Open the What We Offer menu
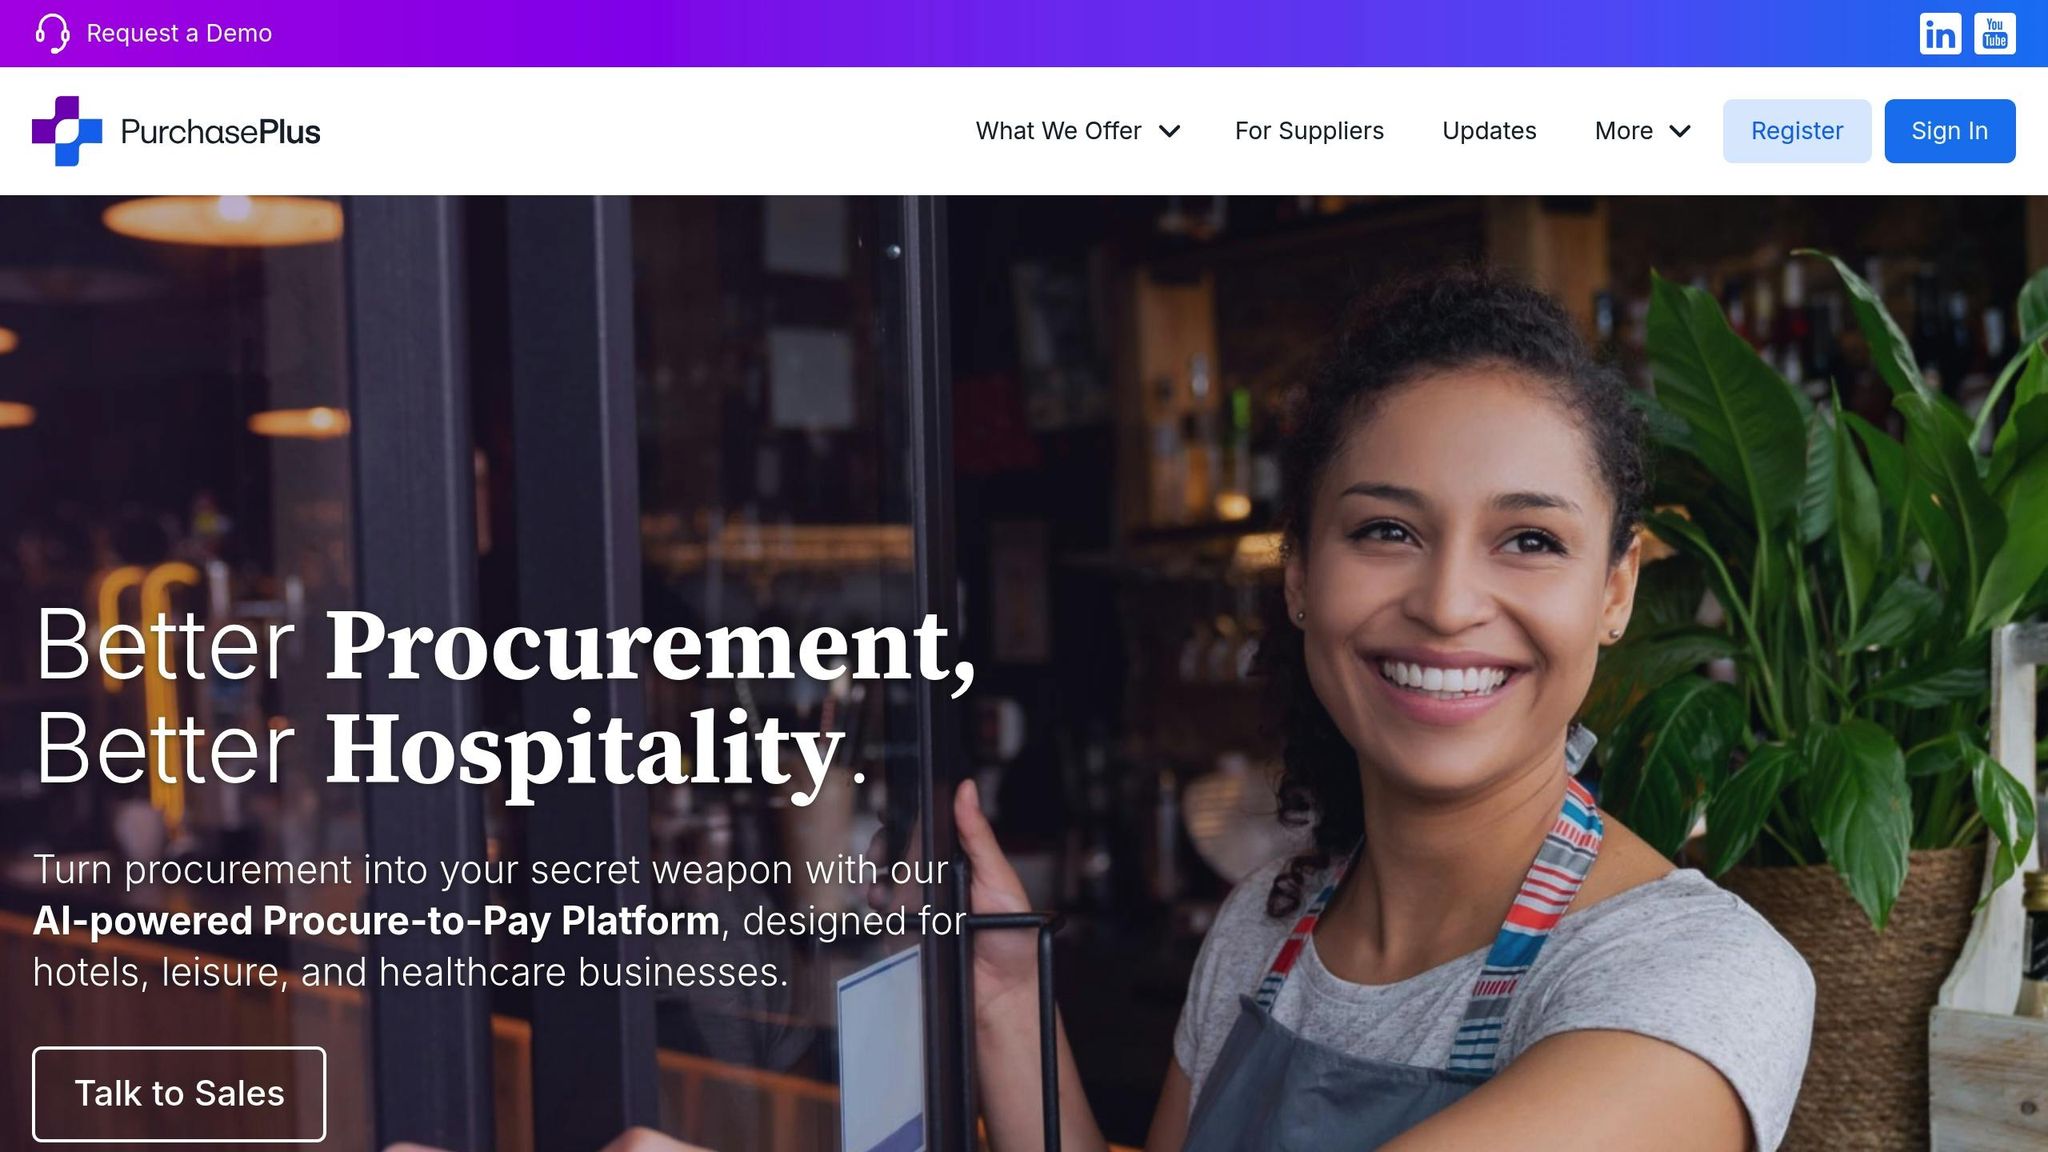2048x1152 pixels. pos(1078,131)
